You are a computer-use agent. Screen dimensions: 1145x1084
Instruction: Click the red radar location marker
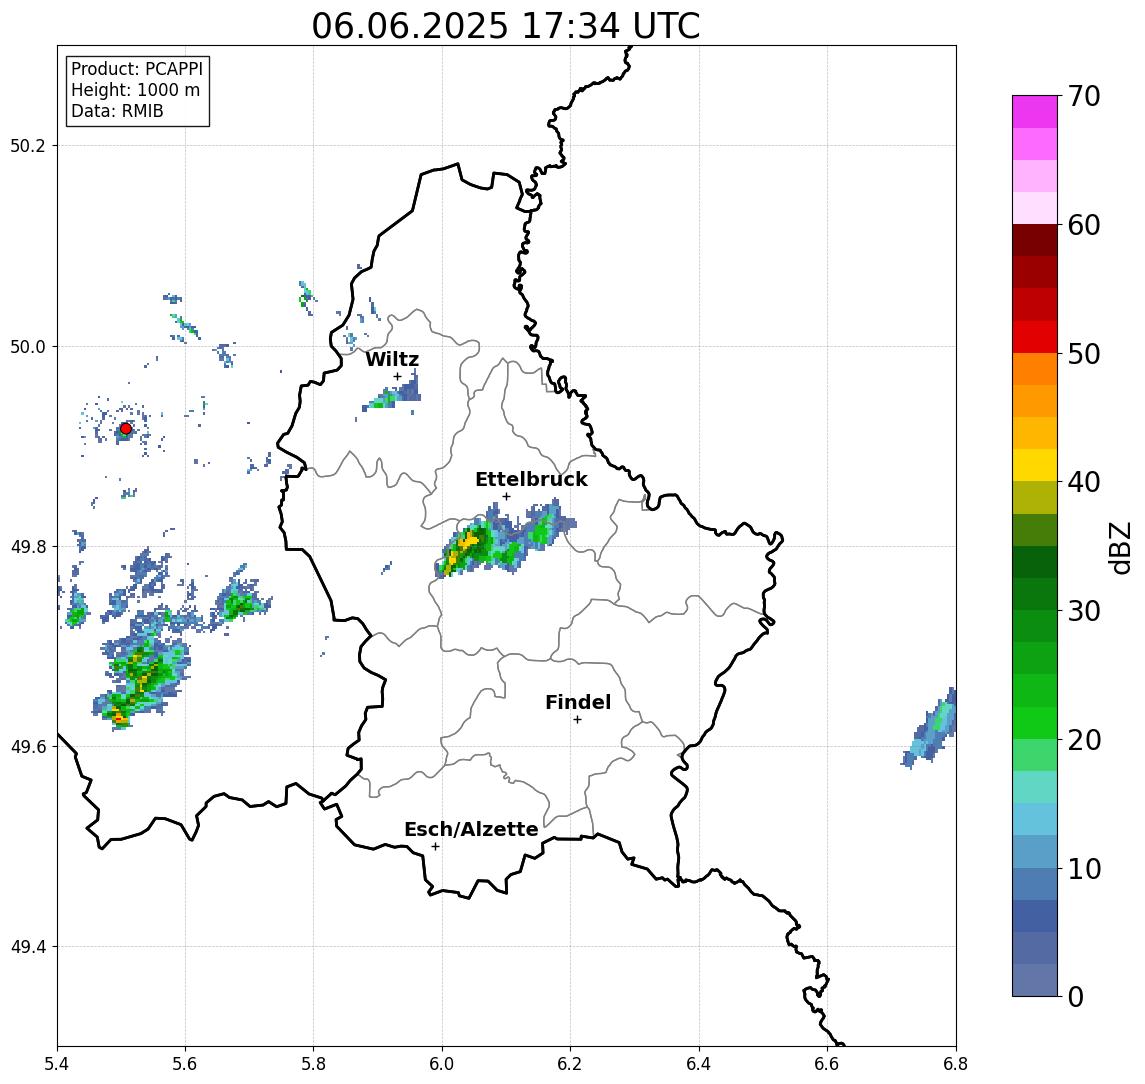click(x=126, y=429)
